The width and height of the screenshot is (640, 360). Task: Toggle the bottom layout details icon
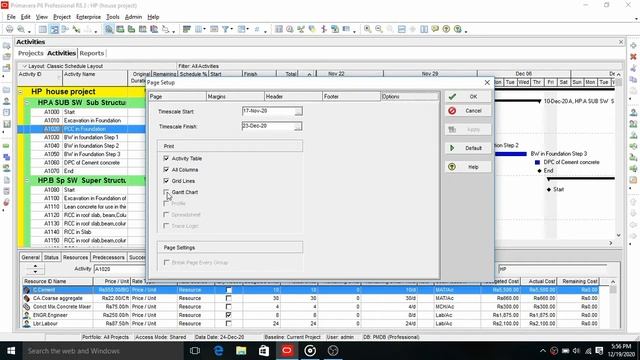(109, 29)
